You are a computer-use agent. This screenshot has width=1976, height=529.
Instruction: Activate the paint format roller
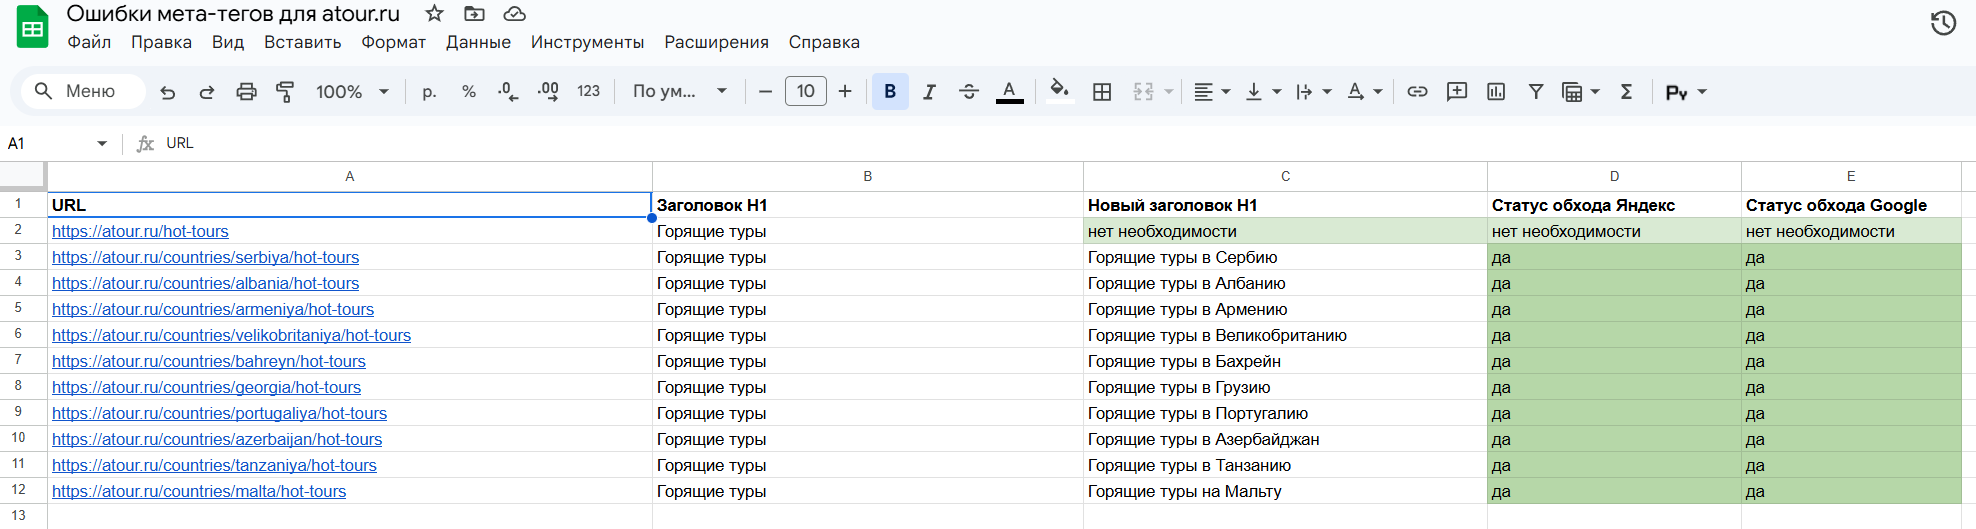click(x=285, y=92)
